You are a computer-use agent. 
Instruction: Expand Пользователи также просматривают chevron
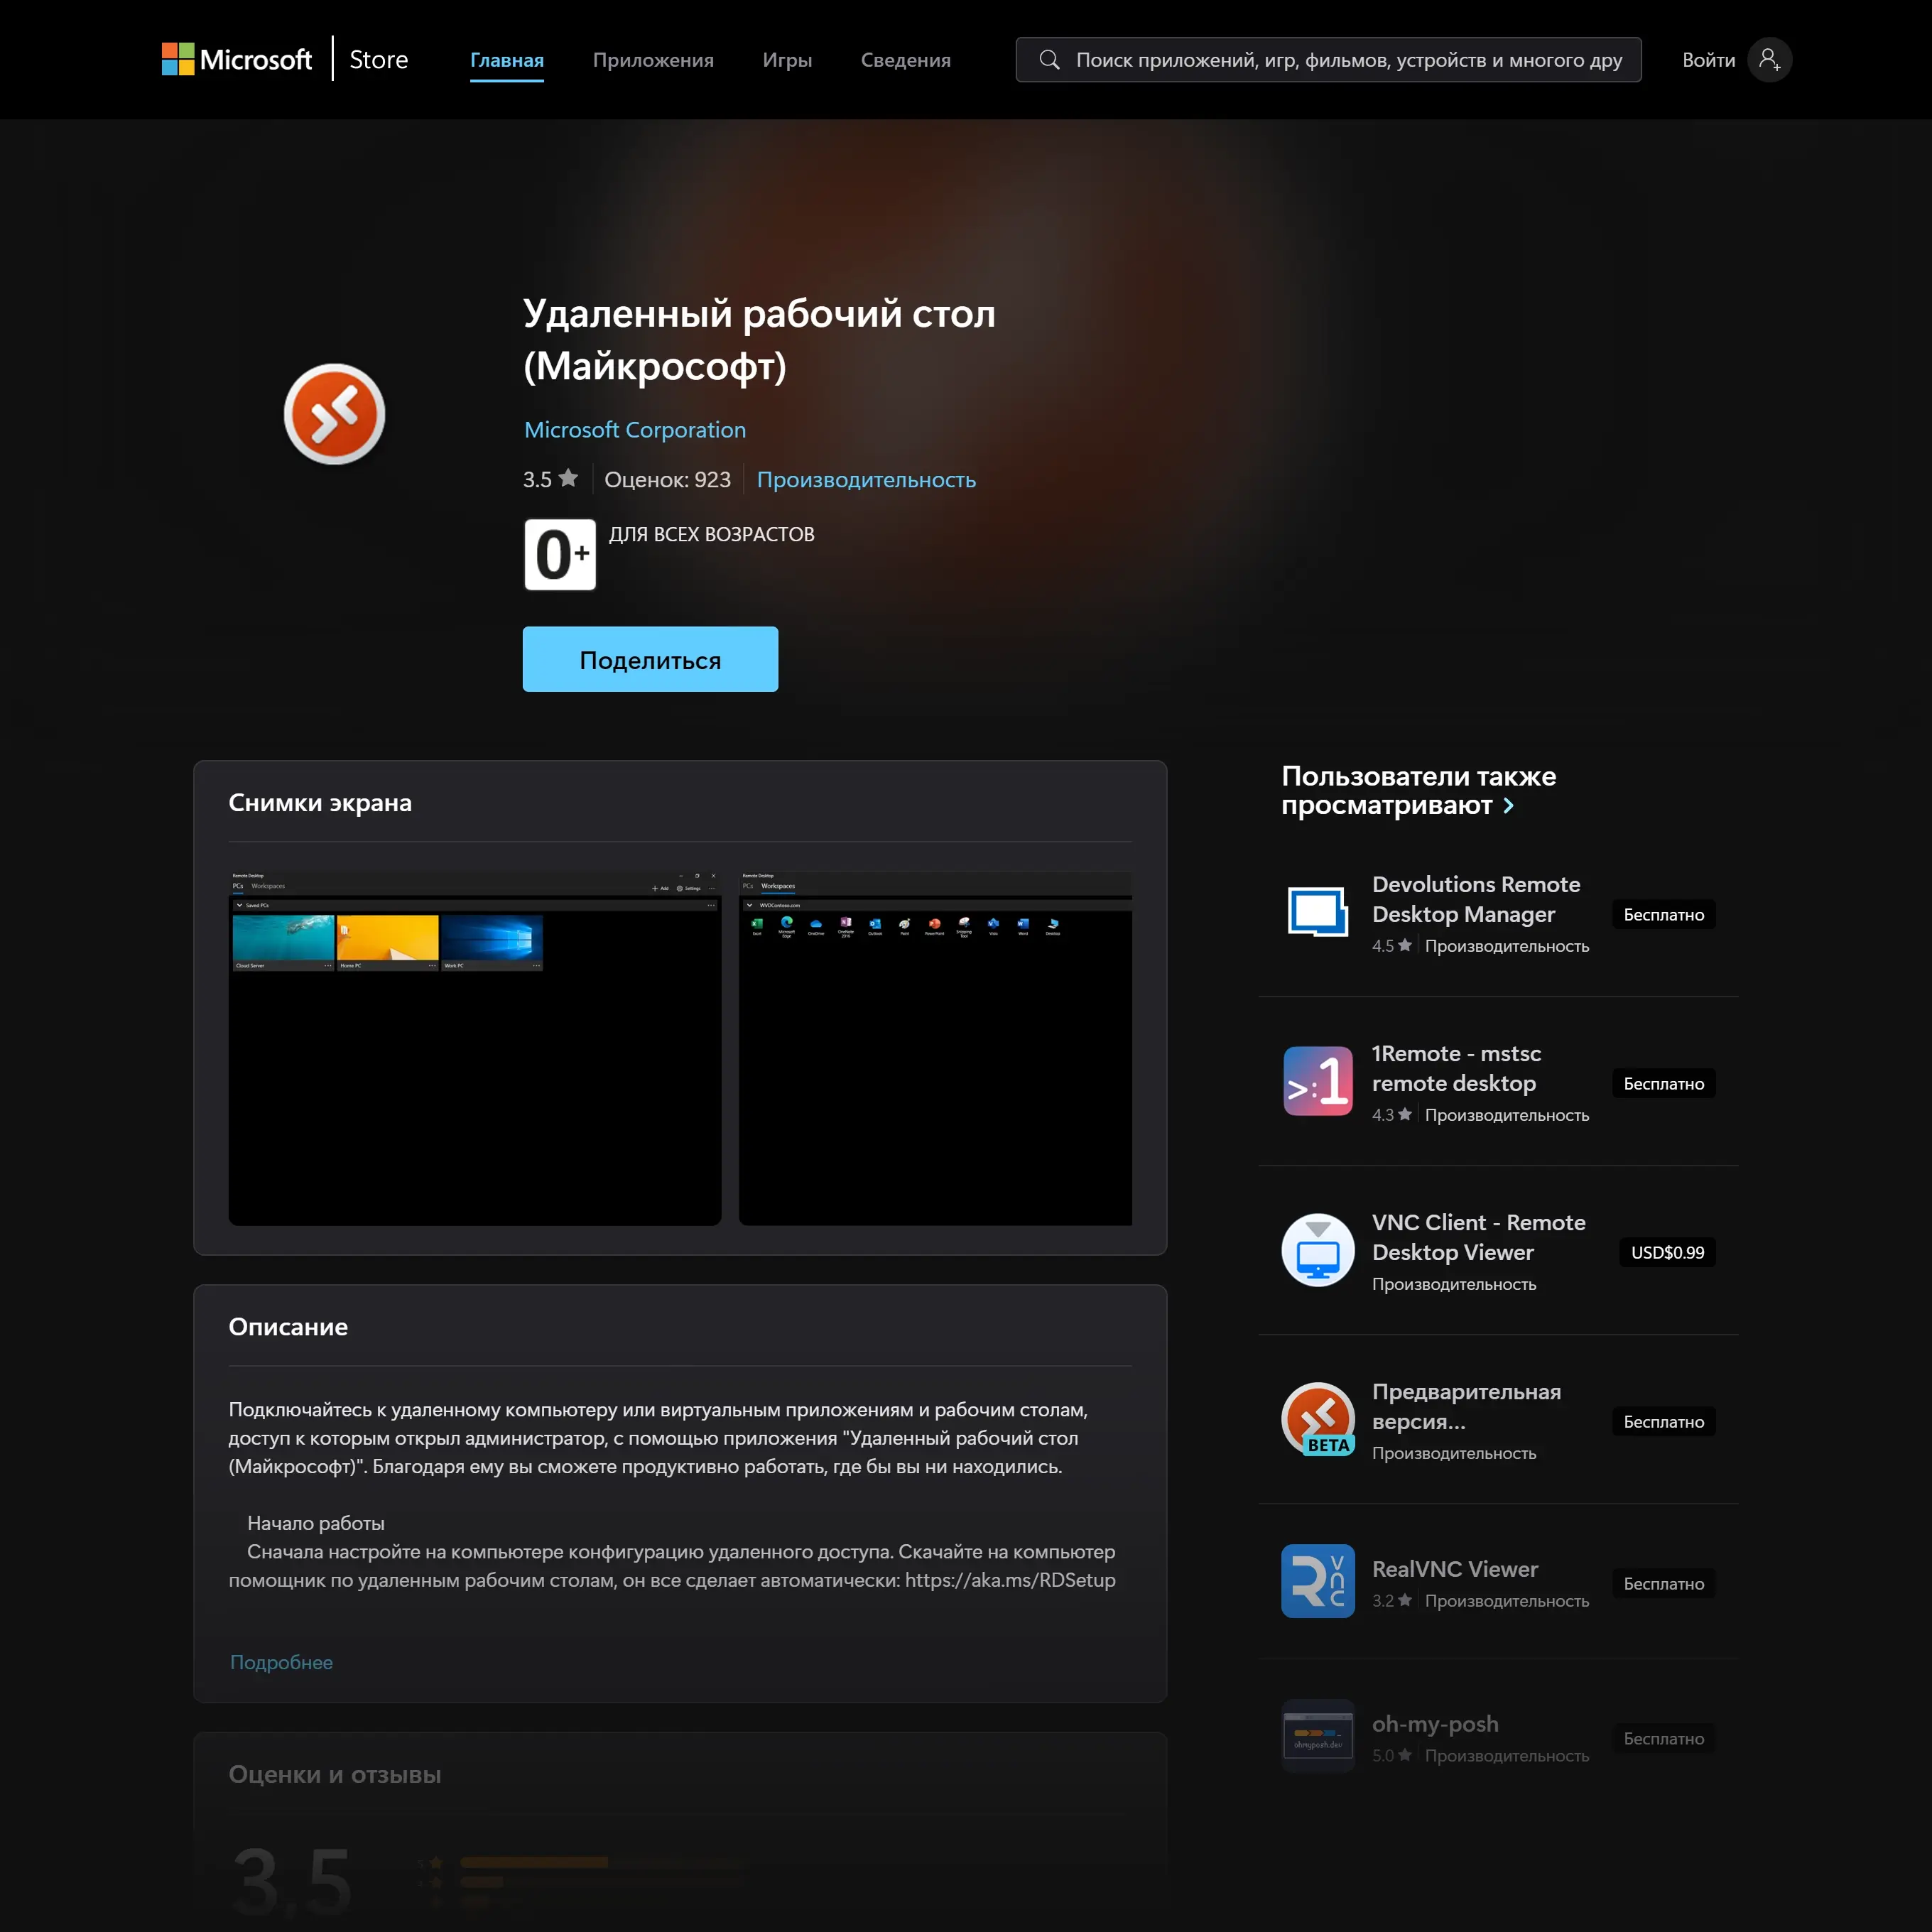pyautogui.click(x=1508, y=806)
